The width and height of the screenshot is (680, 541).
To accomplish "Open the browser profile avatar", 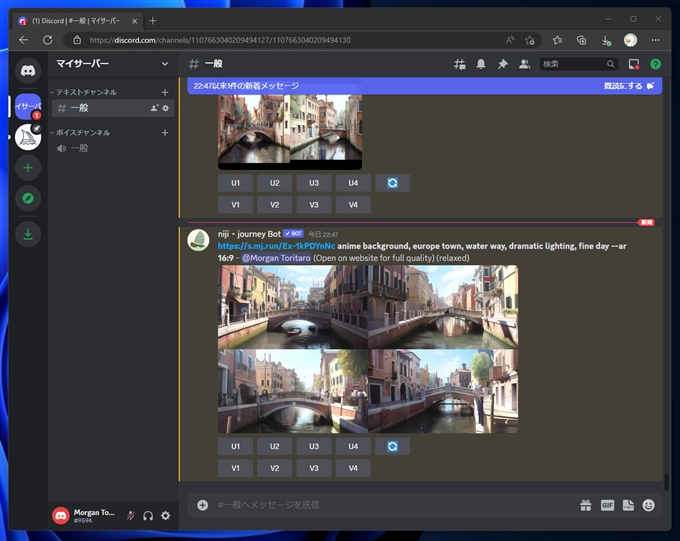I will click(x=630, y=40).
